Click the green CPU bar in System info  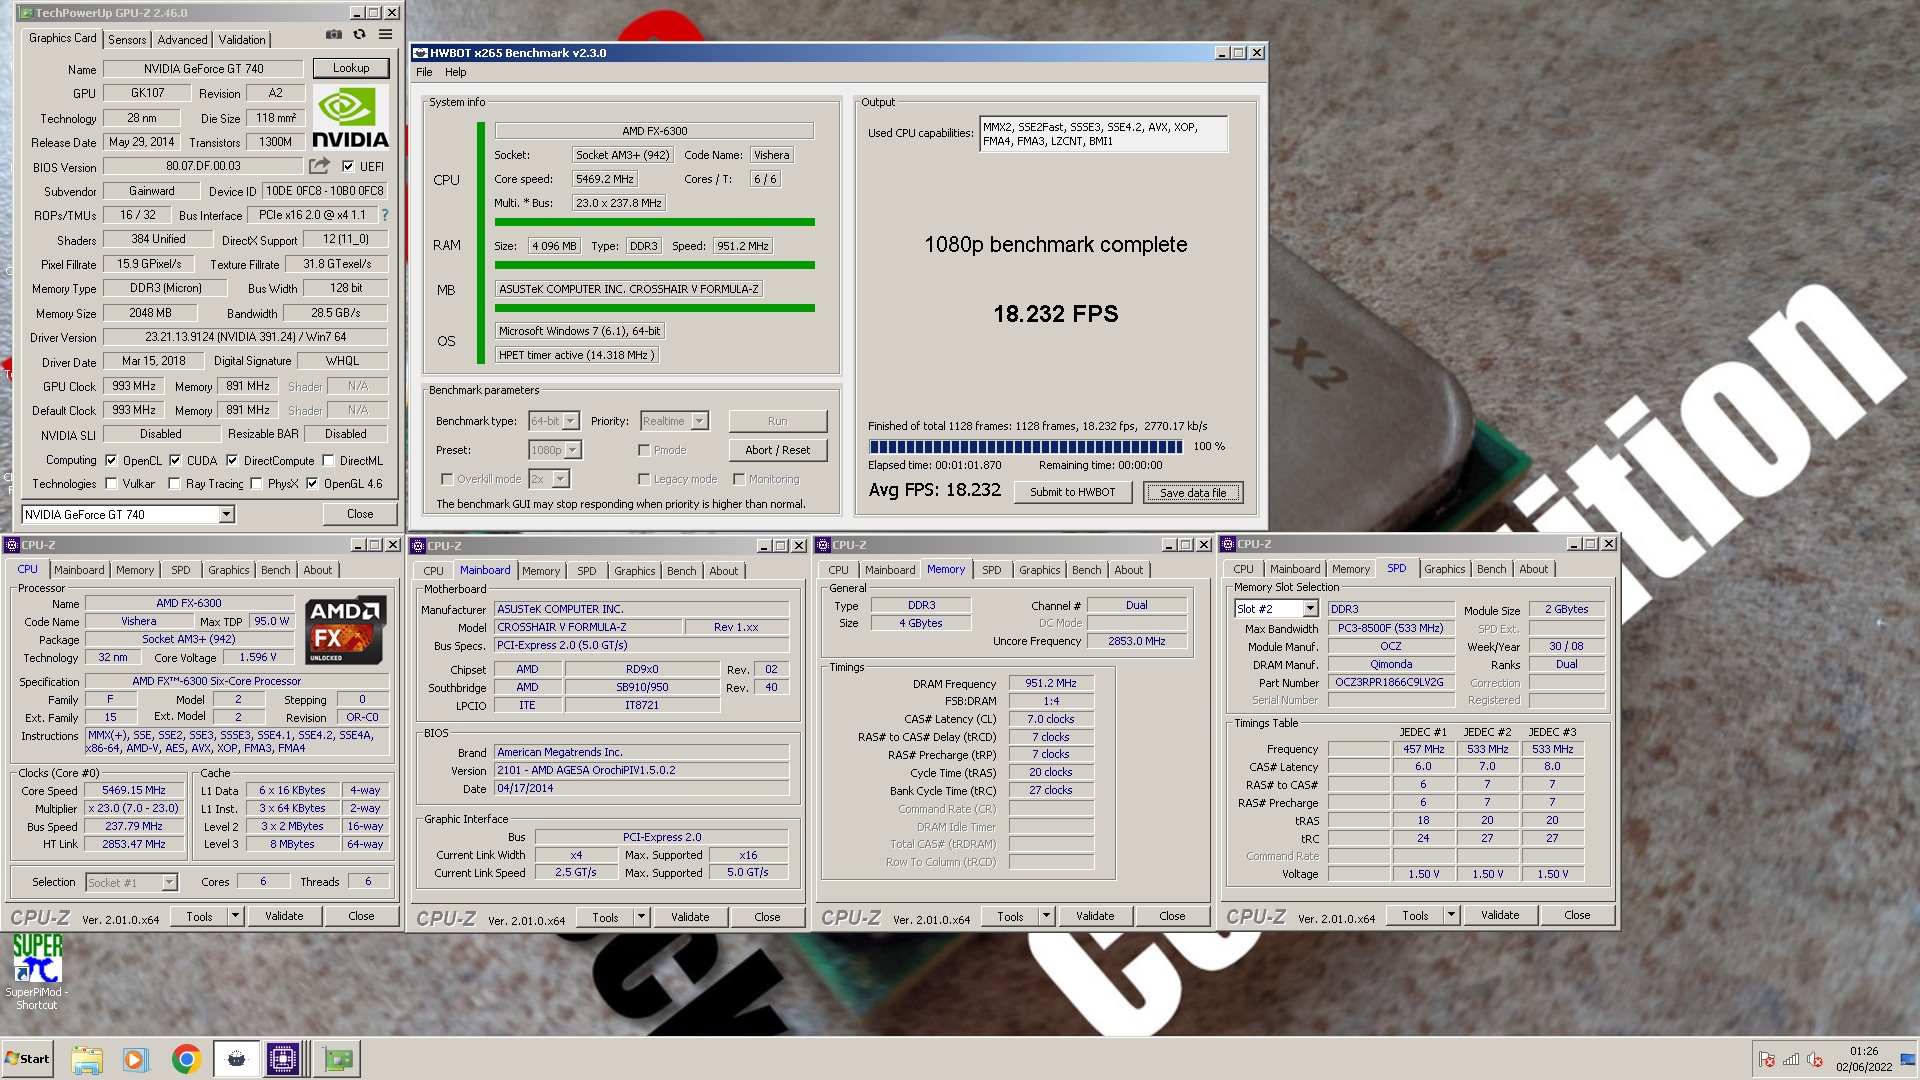[x=654, y=222]
